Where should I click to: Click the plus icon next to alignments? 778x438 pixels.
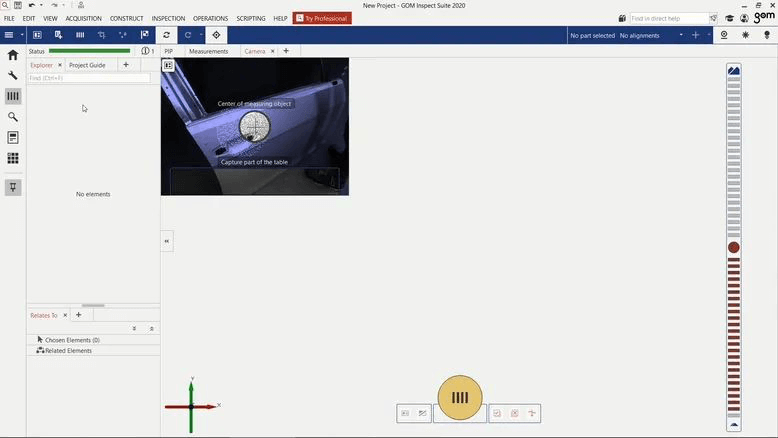tap(695, 35)
